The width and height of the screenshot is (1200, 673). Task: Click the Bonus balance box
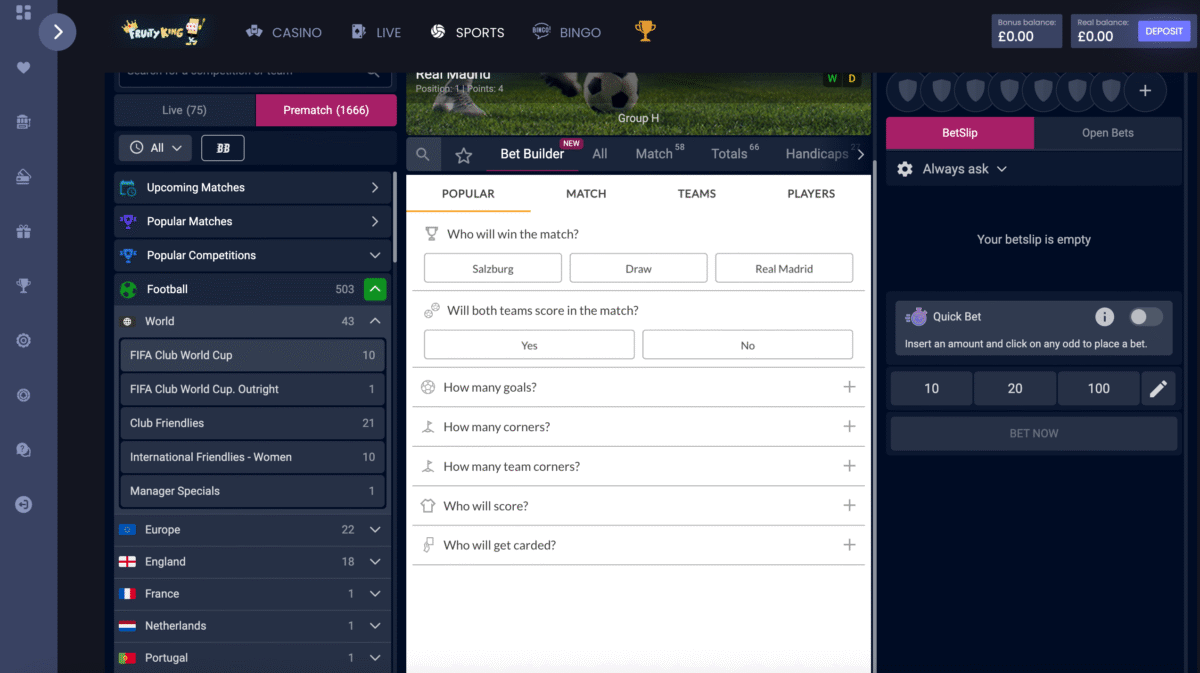pyautogui.click(x=1027, y=31)
